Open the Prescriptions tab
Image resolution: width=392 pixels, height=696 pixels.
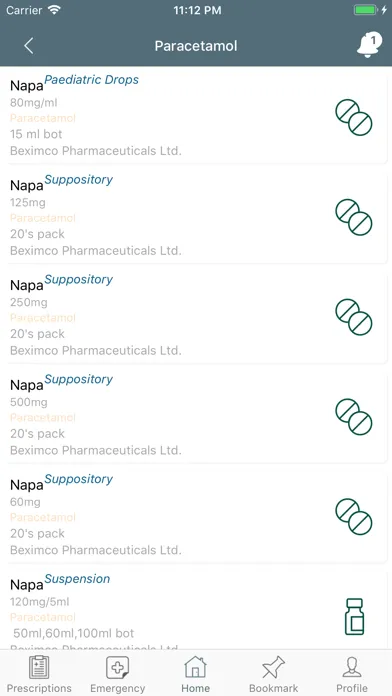click(39, 674)
